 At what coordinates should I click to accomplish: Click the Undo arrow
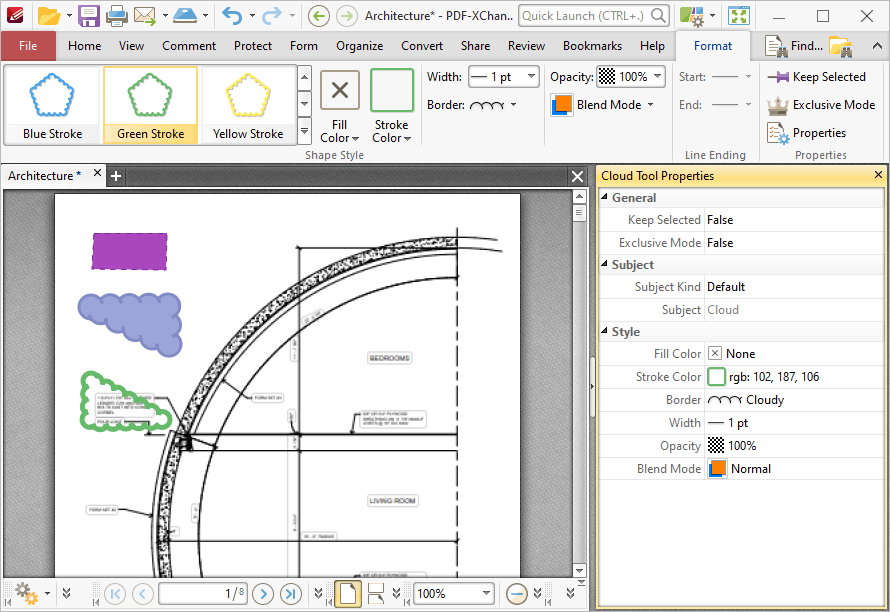(232, 16)
